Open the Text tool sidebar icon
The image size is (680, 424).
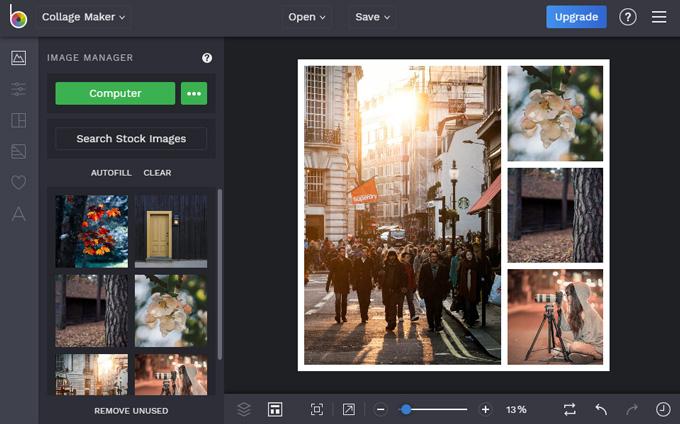click(x=18, y=213)
